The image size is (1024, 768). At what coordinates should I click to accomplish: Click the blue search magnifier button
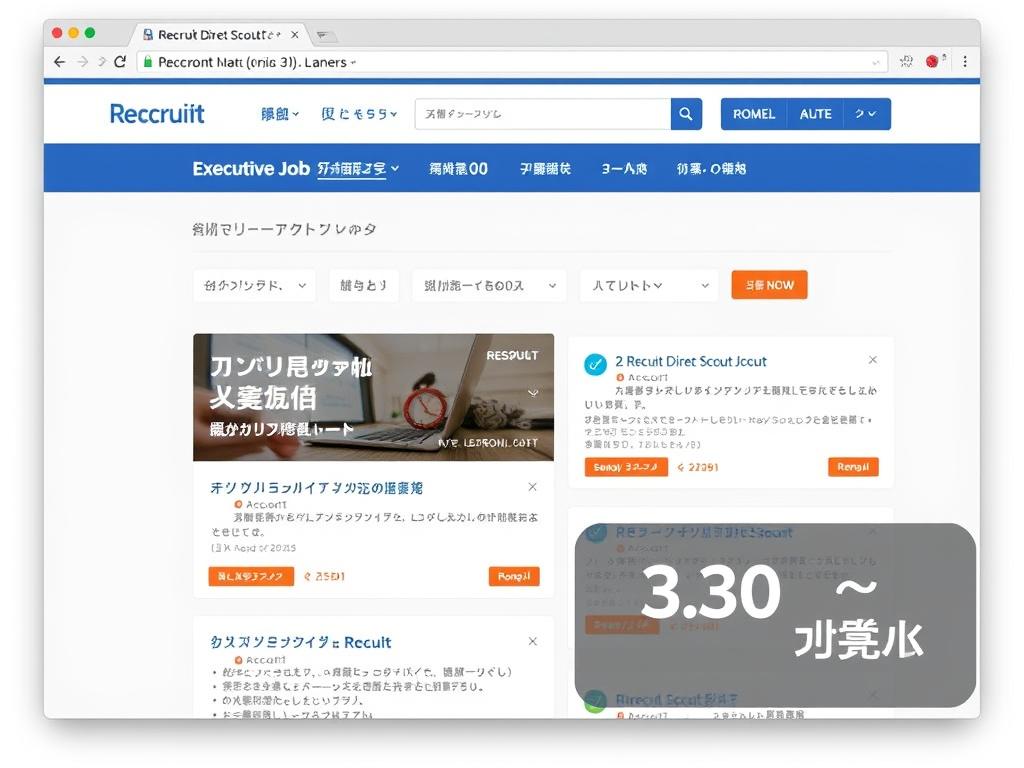tap(686, 114)
